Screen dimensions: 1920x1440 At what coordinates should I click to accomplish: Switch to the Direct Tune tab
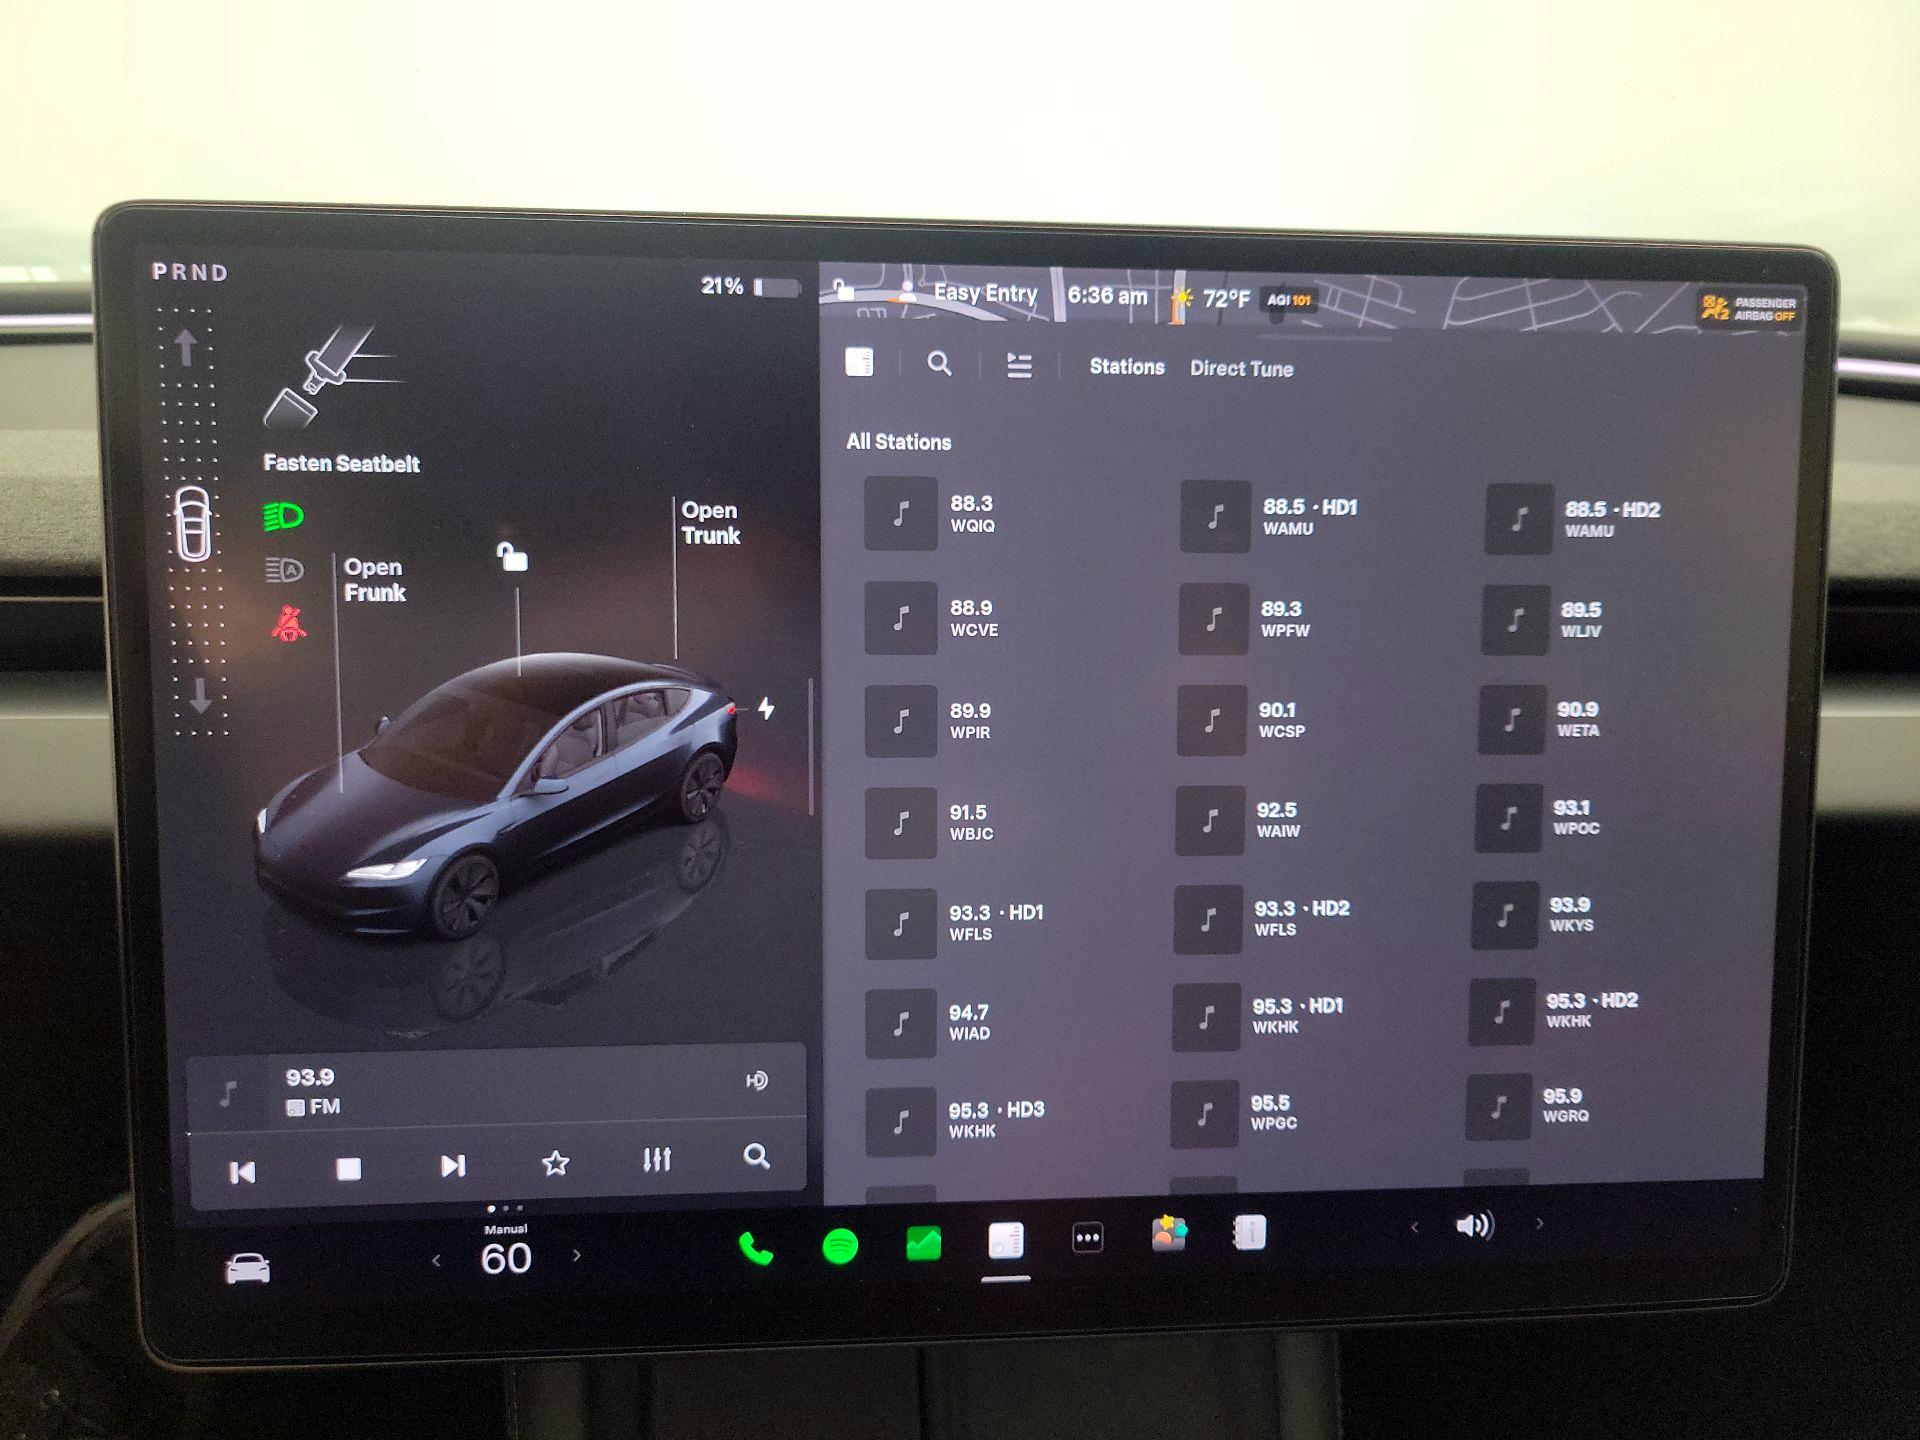click(1241, 369)
